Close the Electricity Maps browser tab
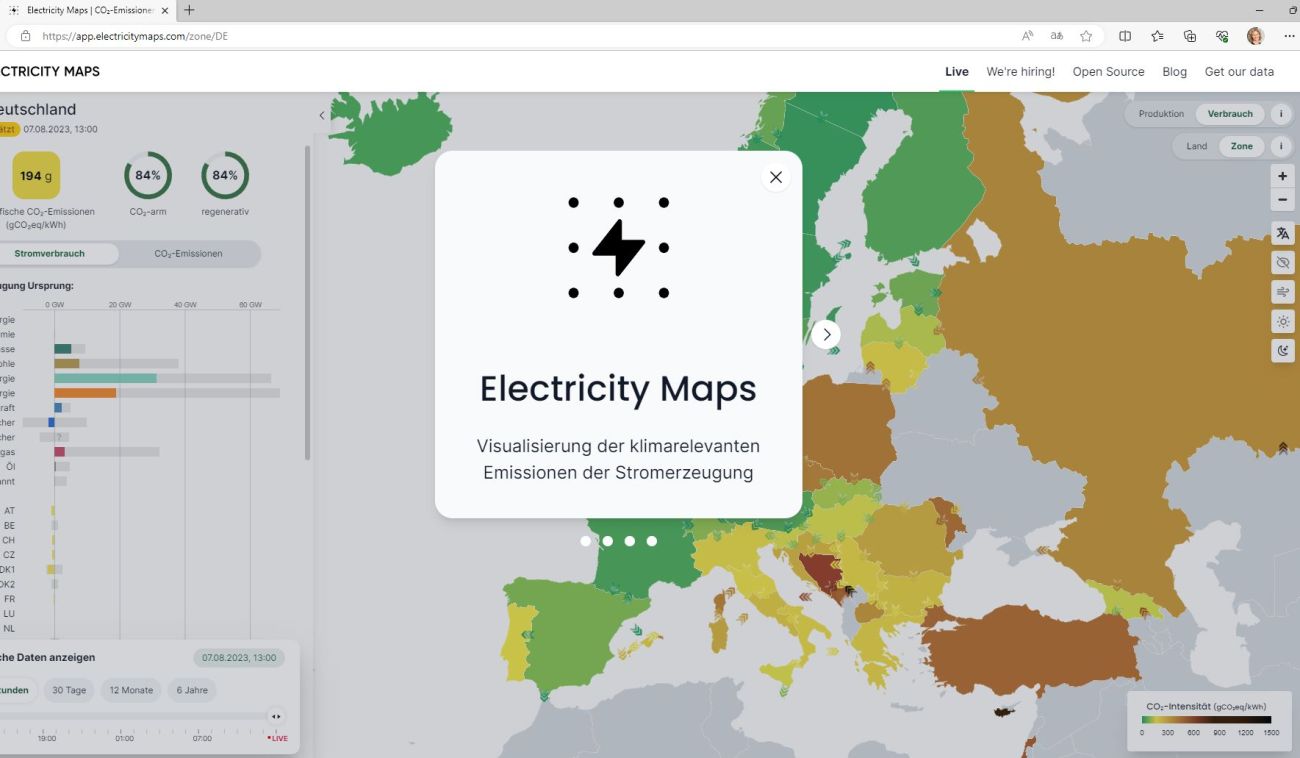The image size is (1300, 758). (165, 10)
